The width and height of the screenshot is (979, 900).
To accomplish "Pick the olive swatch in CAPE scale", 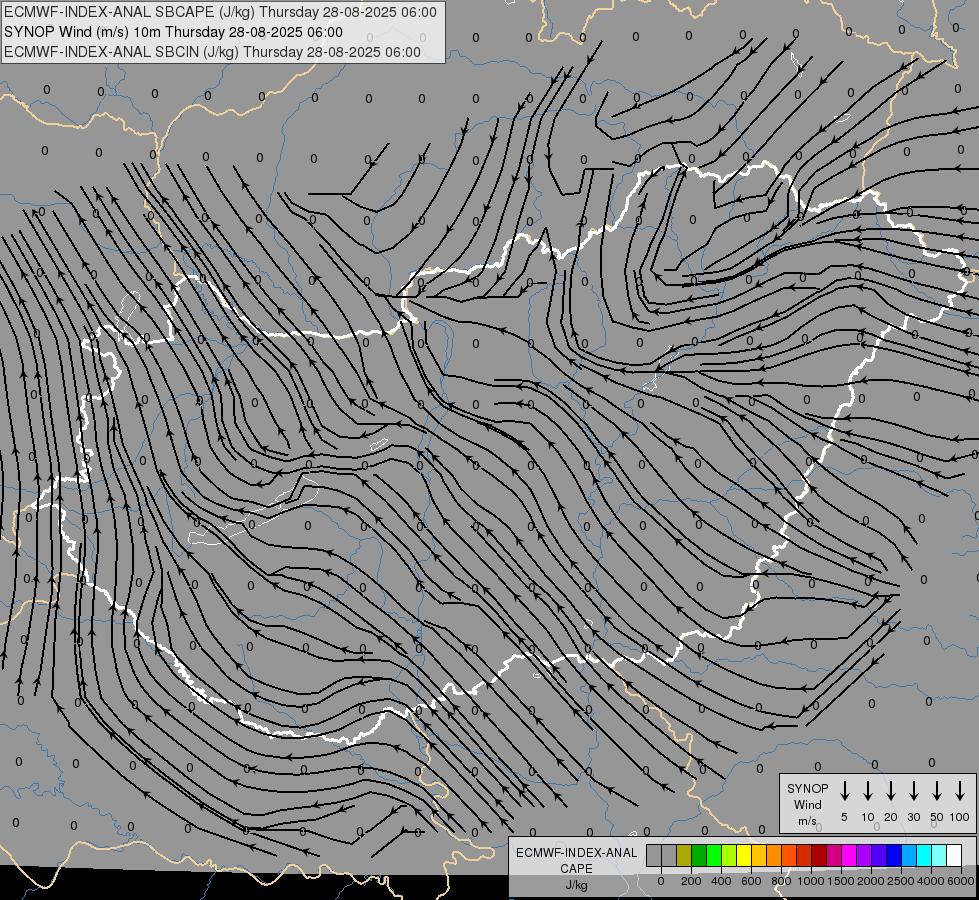I will pyautogui.click(x=684, y=856).
